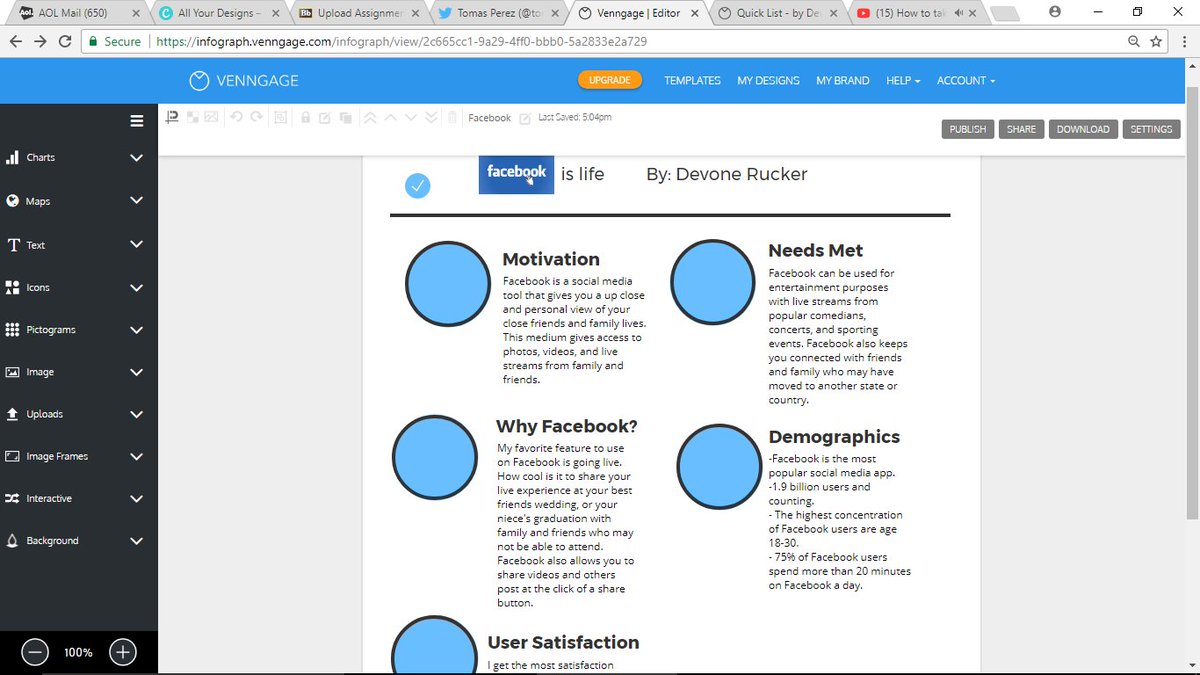Open the TEMPLATES page
The image size is (1200, 675).
(692, 81)
